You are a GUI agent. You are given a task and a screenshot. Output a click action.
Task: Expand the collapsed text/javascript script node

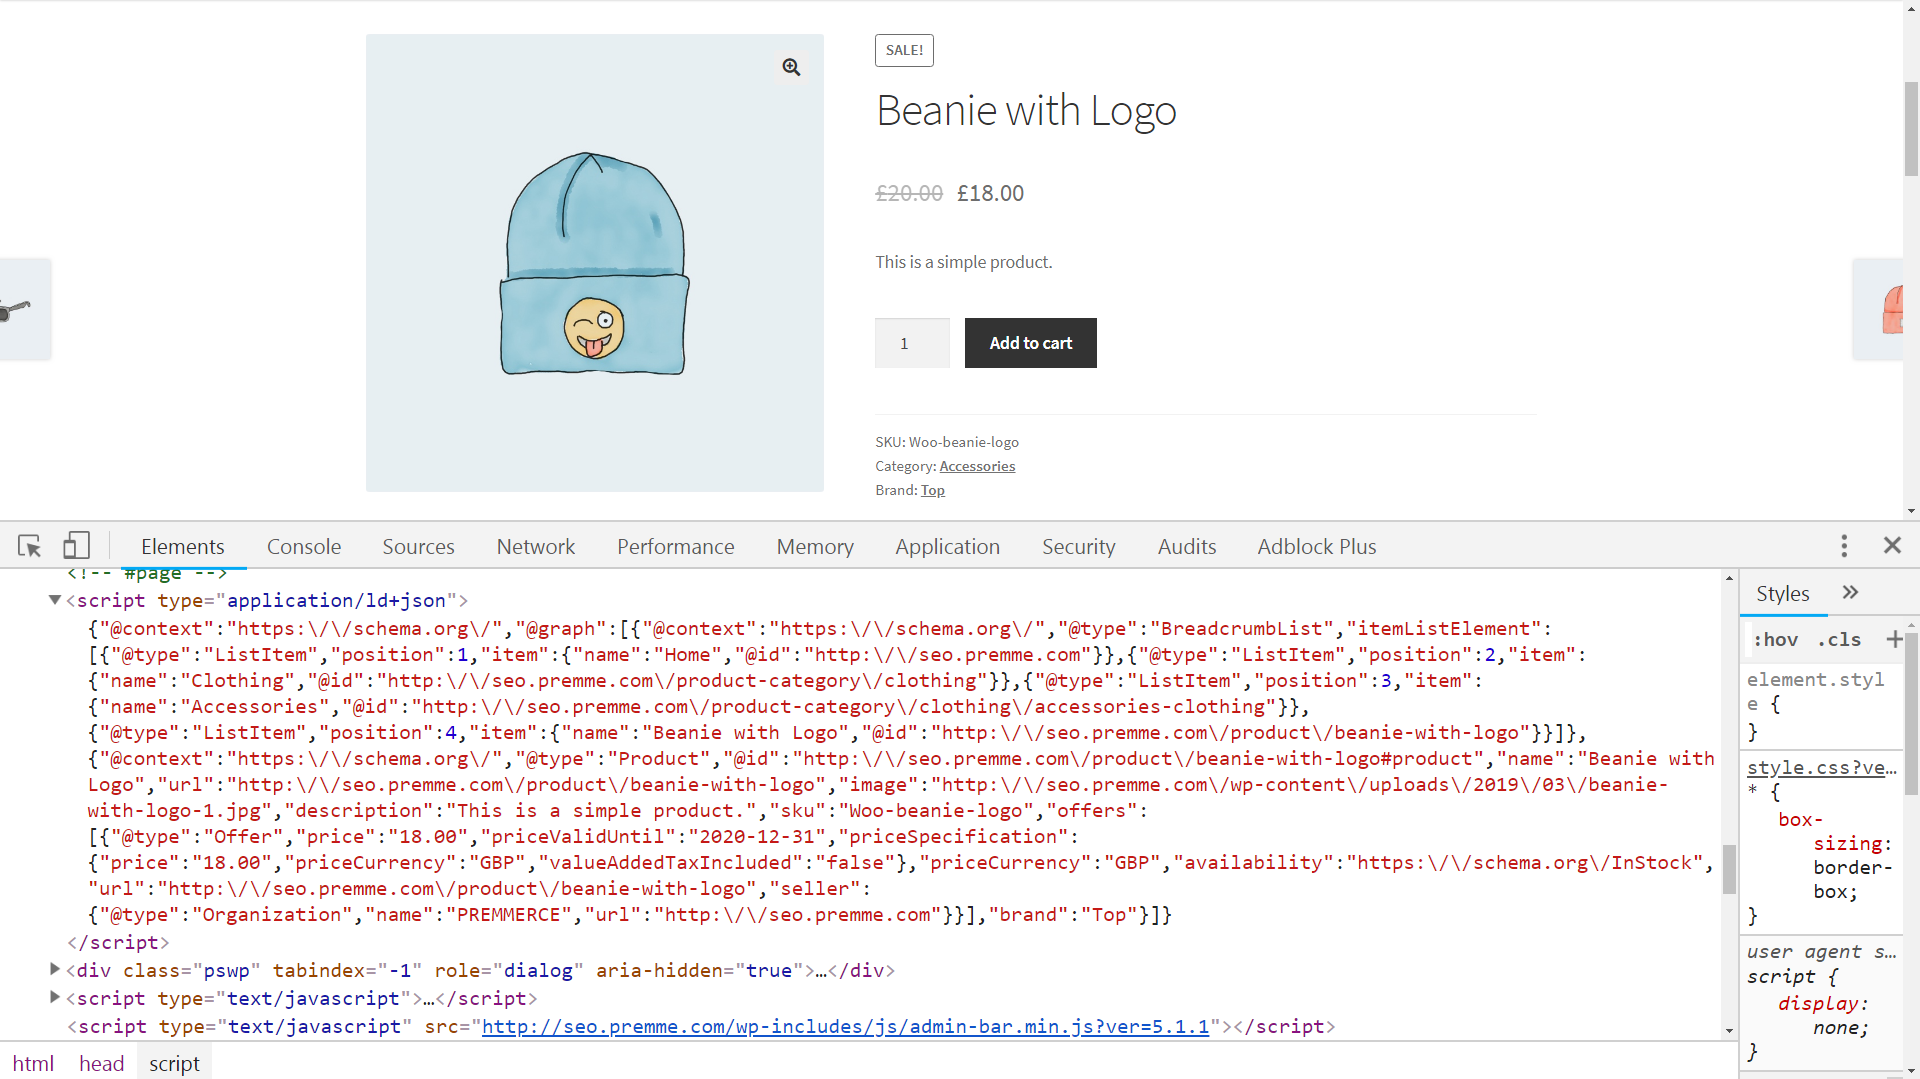click(55, 997)
